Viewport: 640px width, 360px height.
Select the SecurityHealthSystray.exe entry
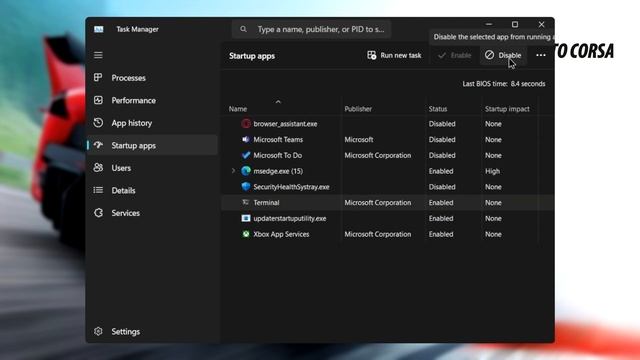pyautogui.click(x=291, y=187)
